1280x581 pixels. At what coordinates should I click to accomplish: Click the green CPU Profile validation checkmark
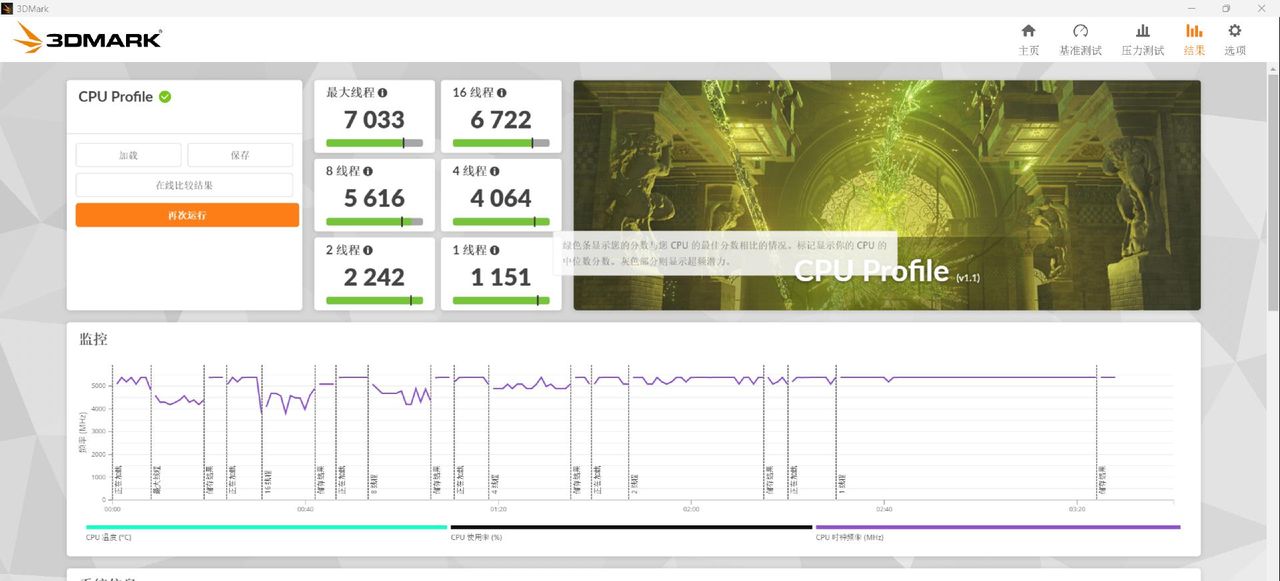[x=165, y=97]
